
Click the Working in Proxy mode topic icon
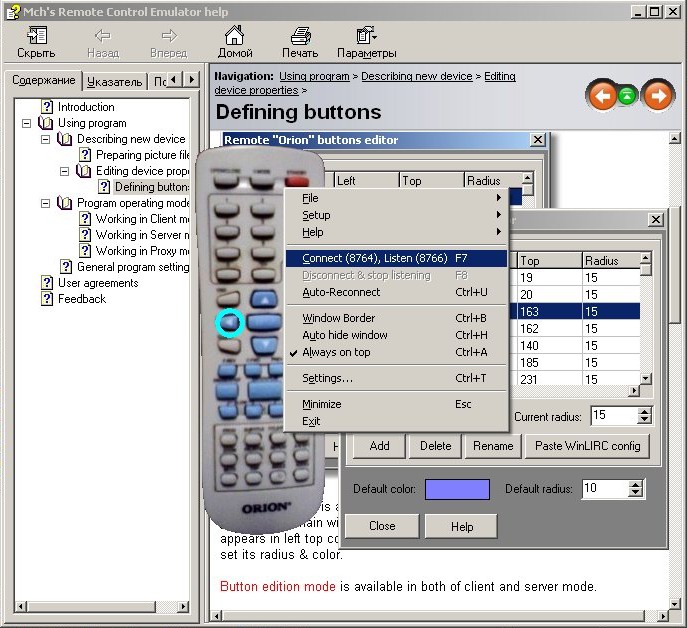85,251
